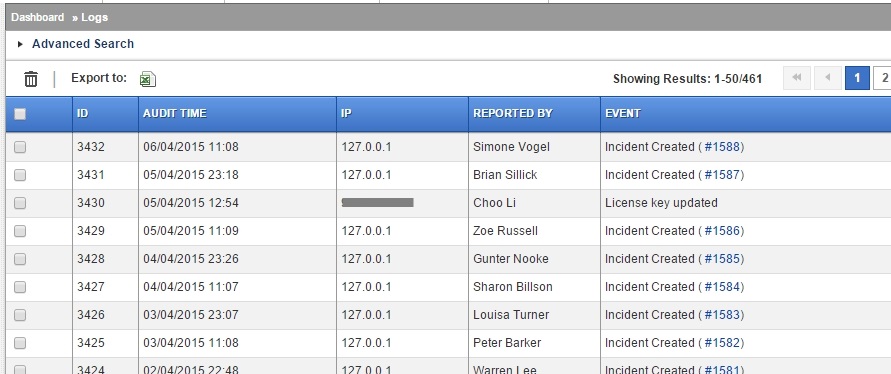Open incident link #1586
The width and height of the screenshot is (891, 374).
click(722, 231)
